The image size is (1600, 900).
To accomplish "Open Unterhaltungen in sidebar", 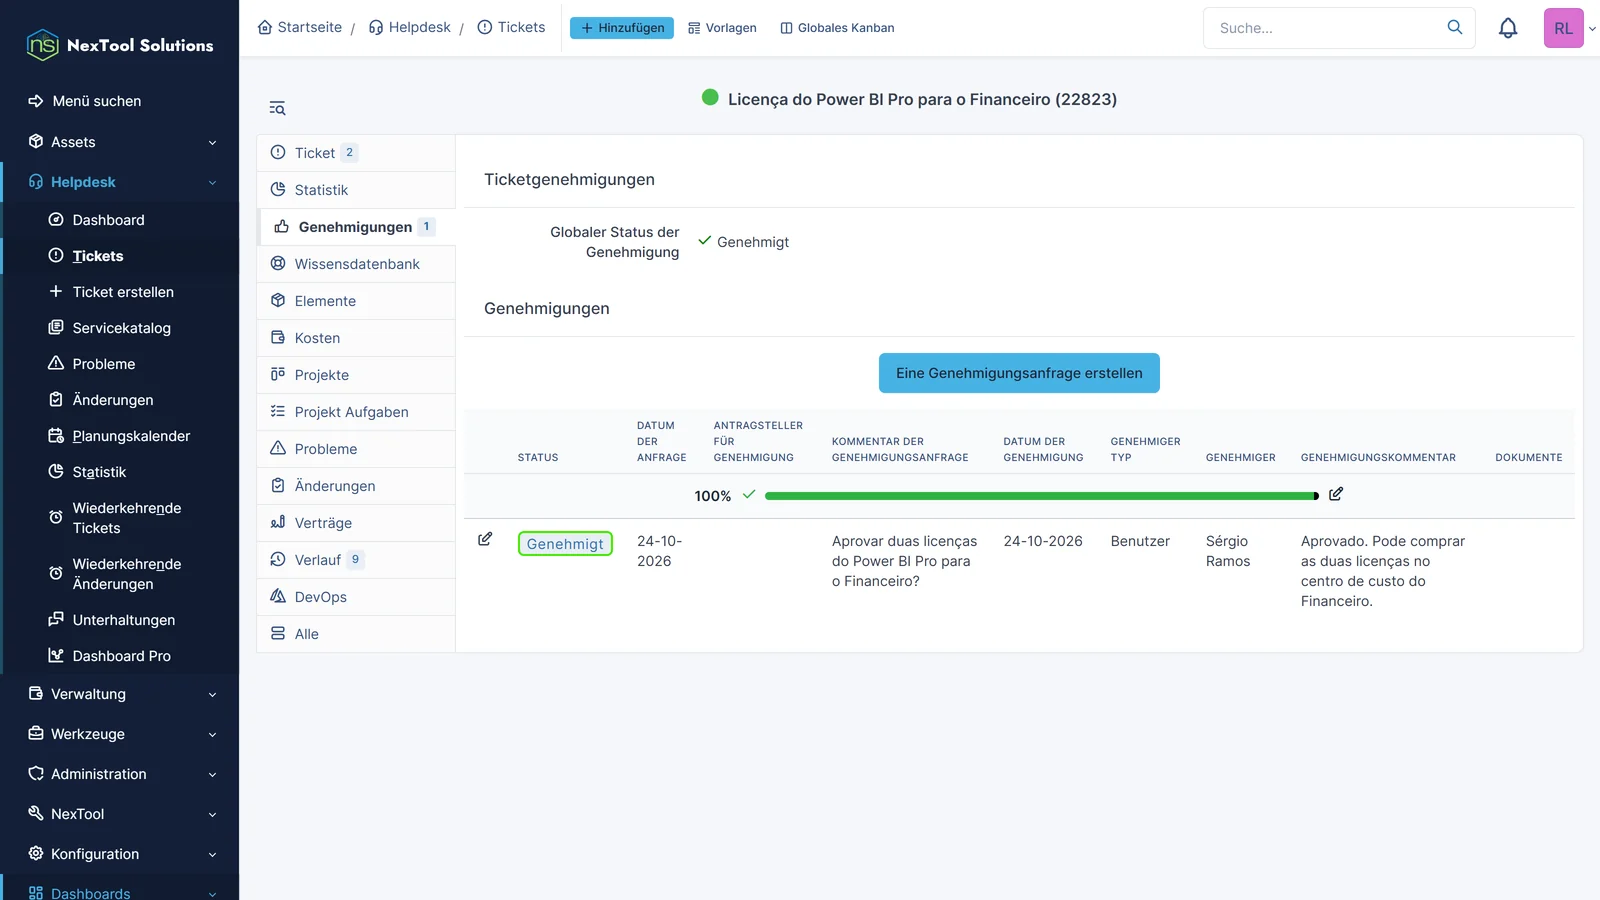I will (120, 620).
